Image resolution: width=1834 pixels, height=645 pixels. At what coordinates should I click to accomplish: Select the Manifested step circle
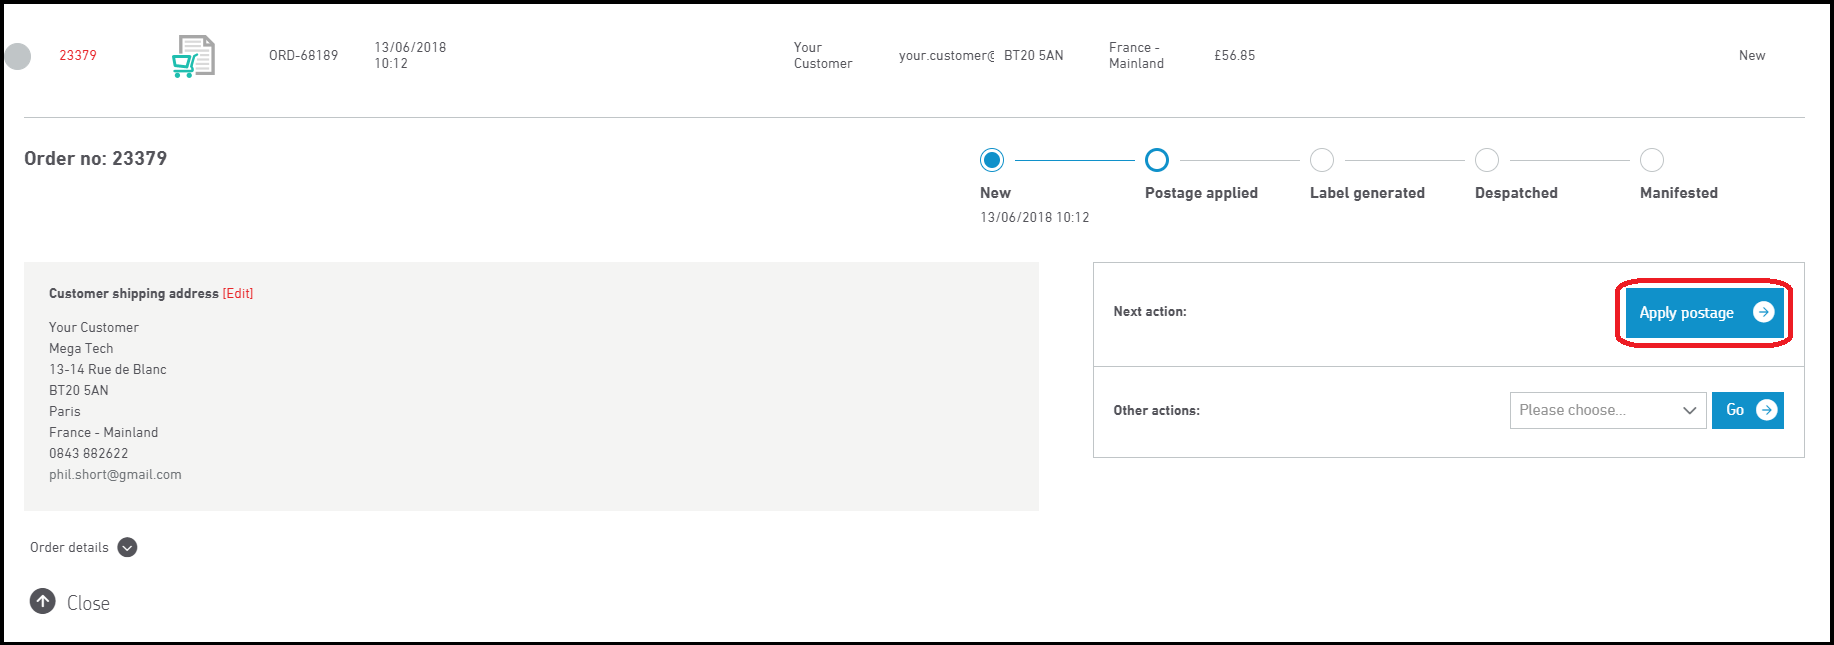pos(1652,160)
